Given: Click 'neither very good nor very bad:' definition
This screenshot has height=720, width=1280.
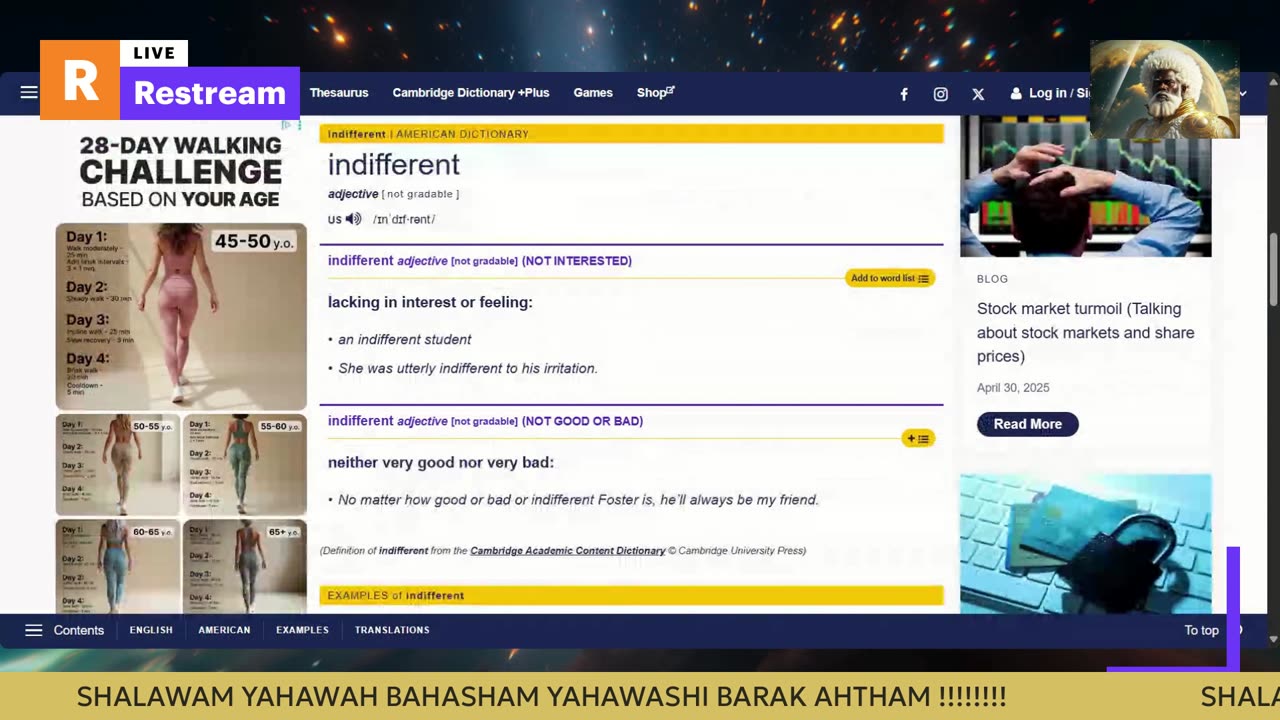Looking at the screenshot, I should 441,462.
